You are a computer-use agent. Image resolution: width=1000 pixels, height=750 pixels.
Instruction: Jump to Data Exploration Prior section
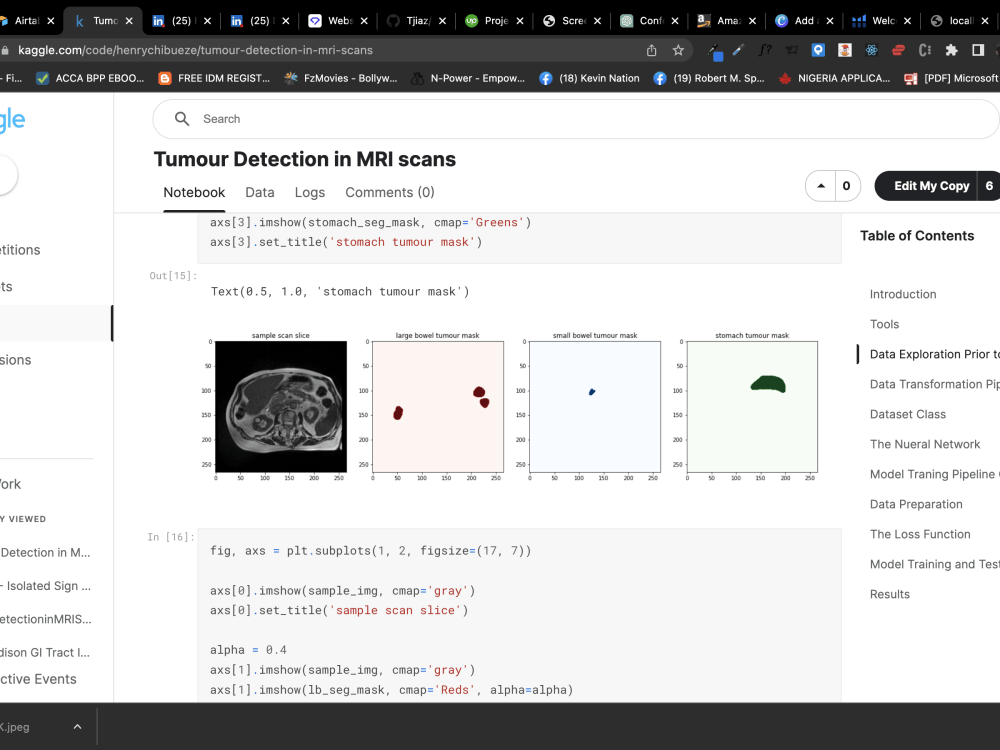(934, 354)
